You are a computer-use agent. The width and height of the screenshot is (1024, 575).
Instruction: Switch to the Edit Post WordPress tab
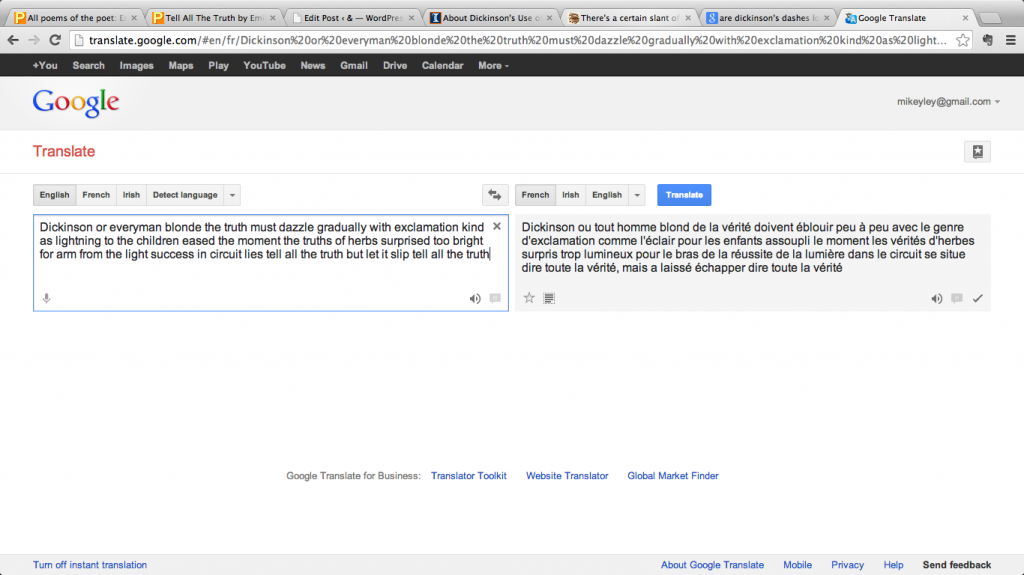tap(353, 18)
